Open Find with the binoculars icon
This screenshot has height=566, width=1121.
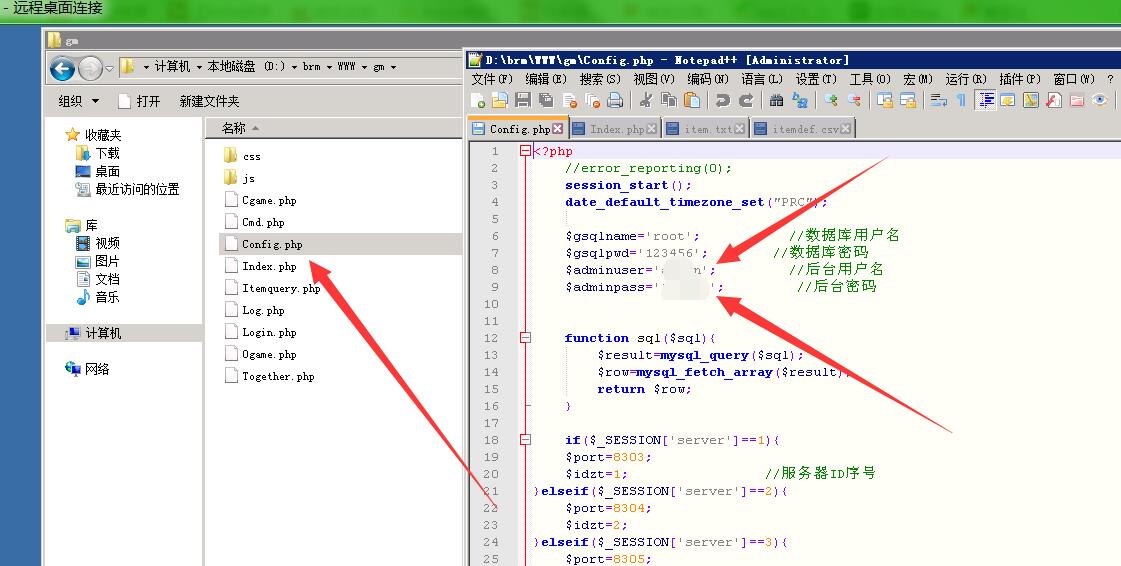pos(776,100)
